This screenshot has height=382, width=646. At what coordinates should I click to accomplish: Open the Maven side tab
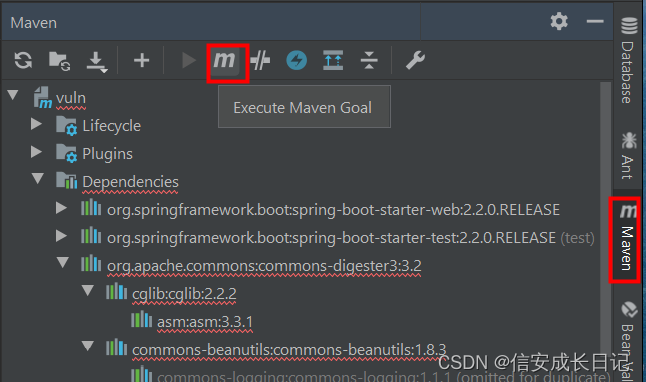click(627, 238)
